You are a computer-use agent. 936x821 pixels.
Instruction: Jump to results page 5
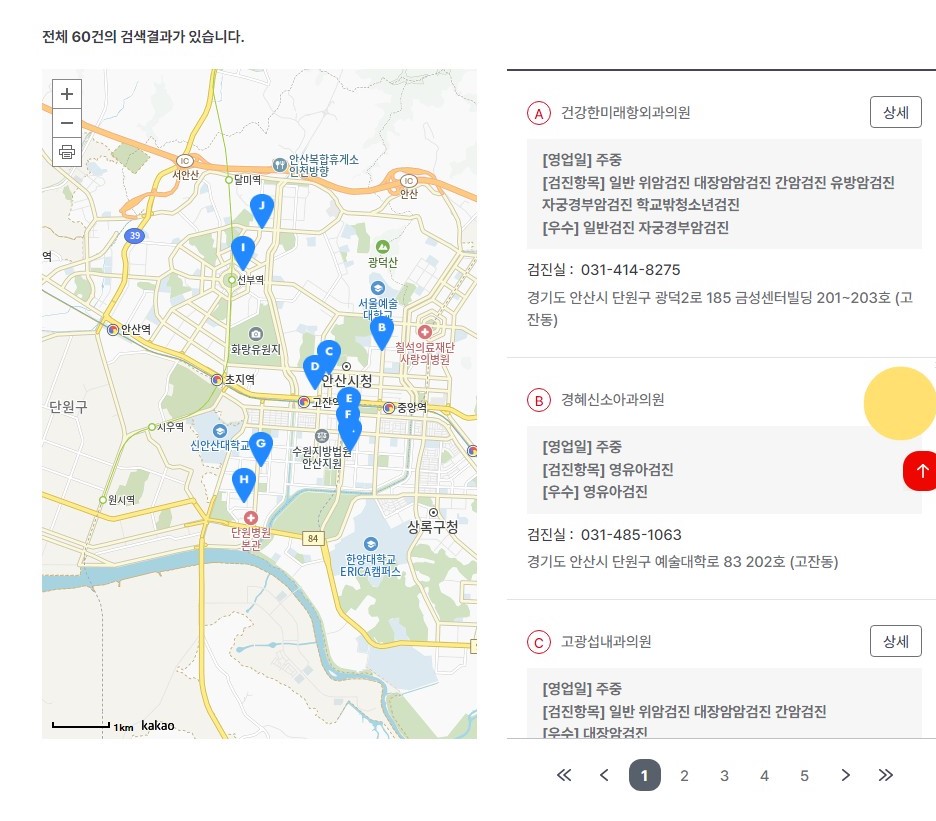[804, 775]
